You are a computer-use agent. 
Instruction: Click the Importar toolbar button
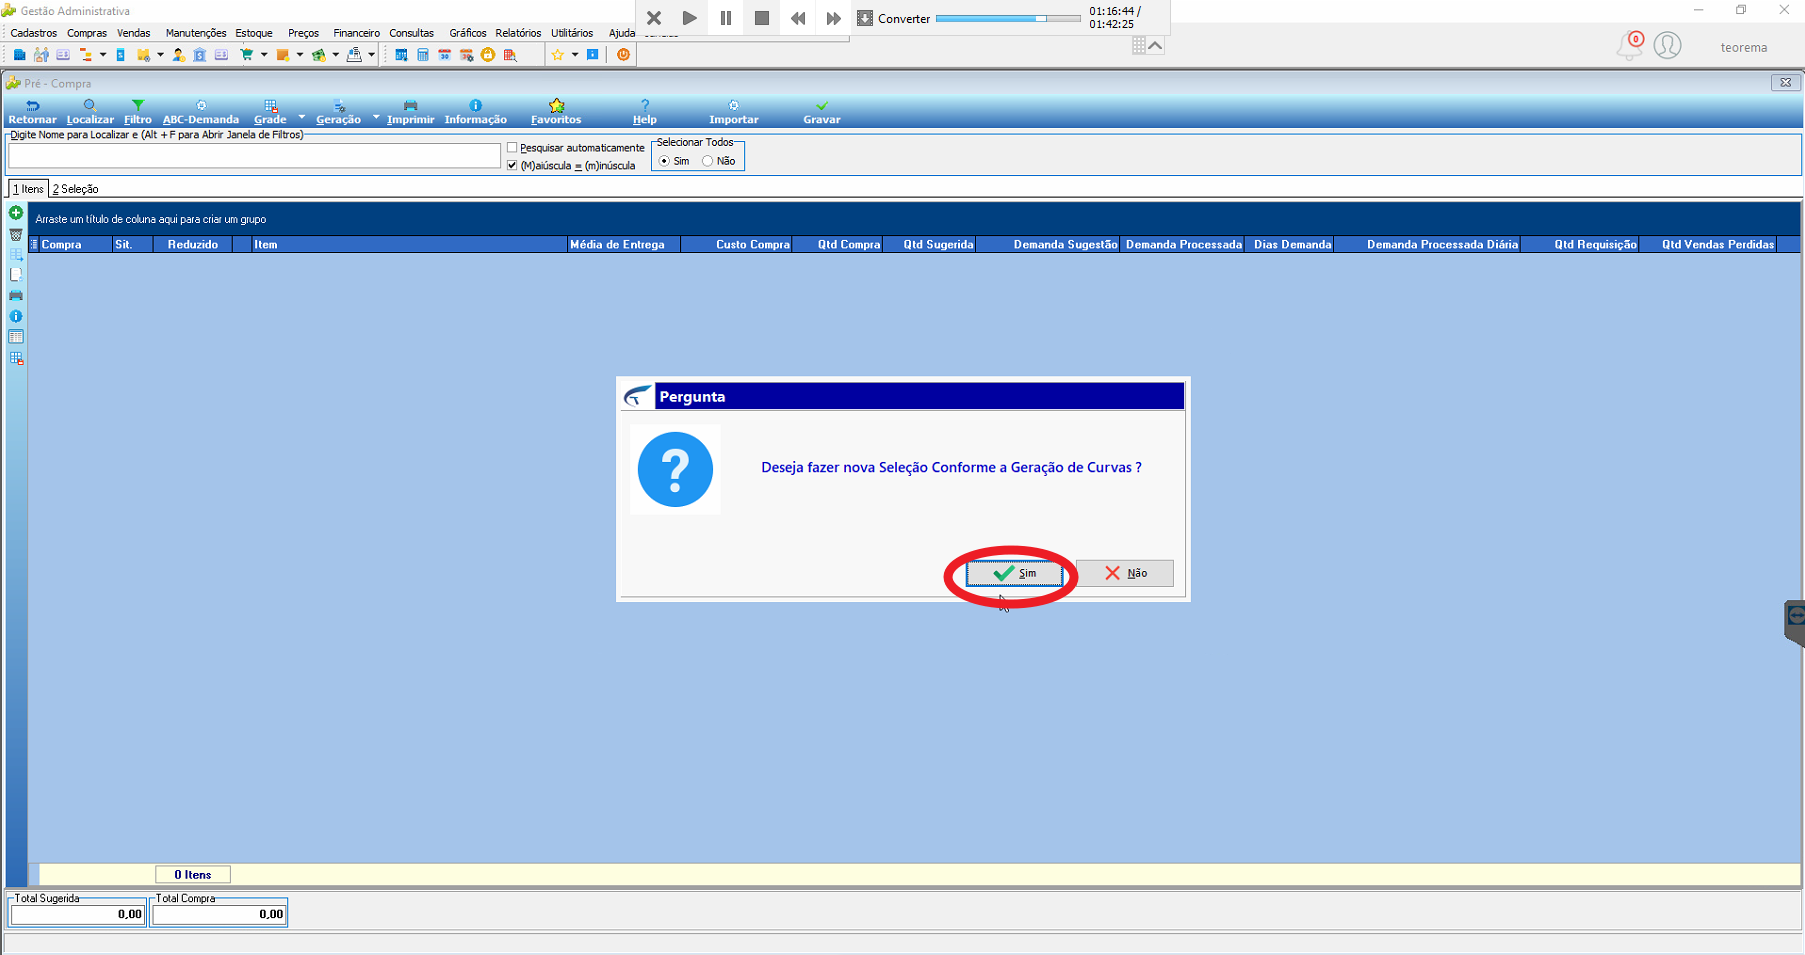click(x=734, y=112)
